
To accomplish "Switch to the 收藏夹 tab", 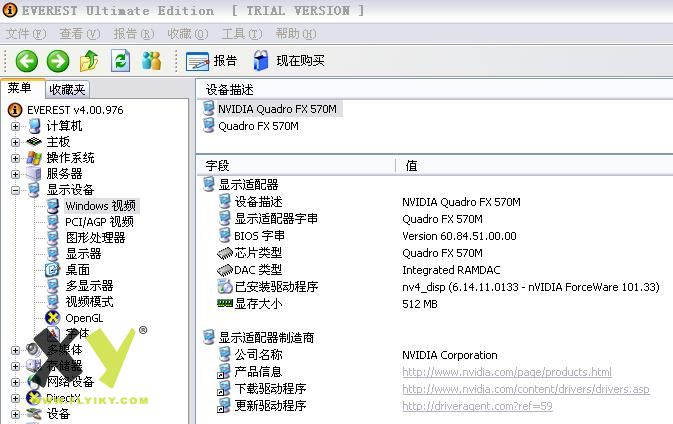I will tap(67, 89).
